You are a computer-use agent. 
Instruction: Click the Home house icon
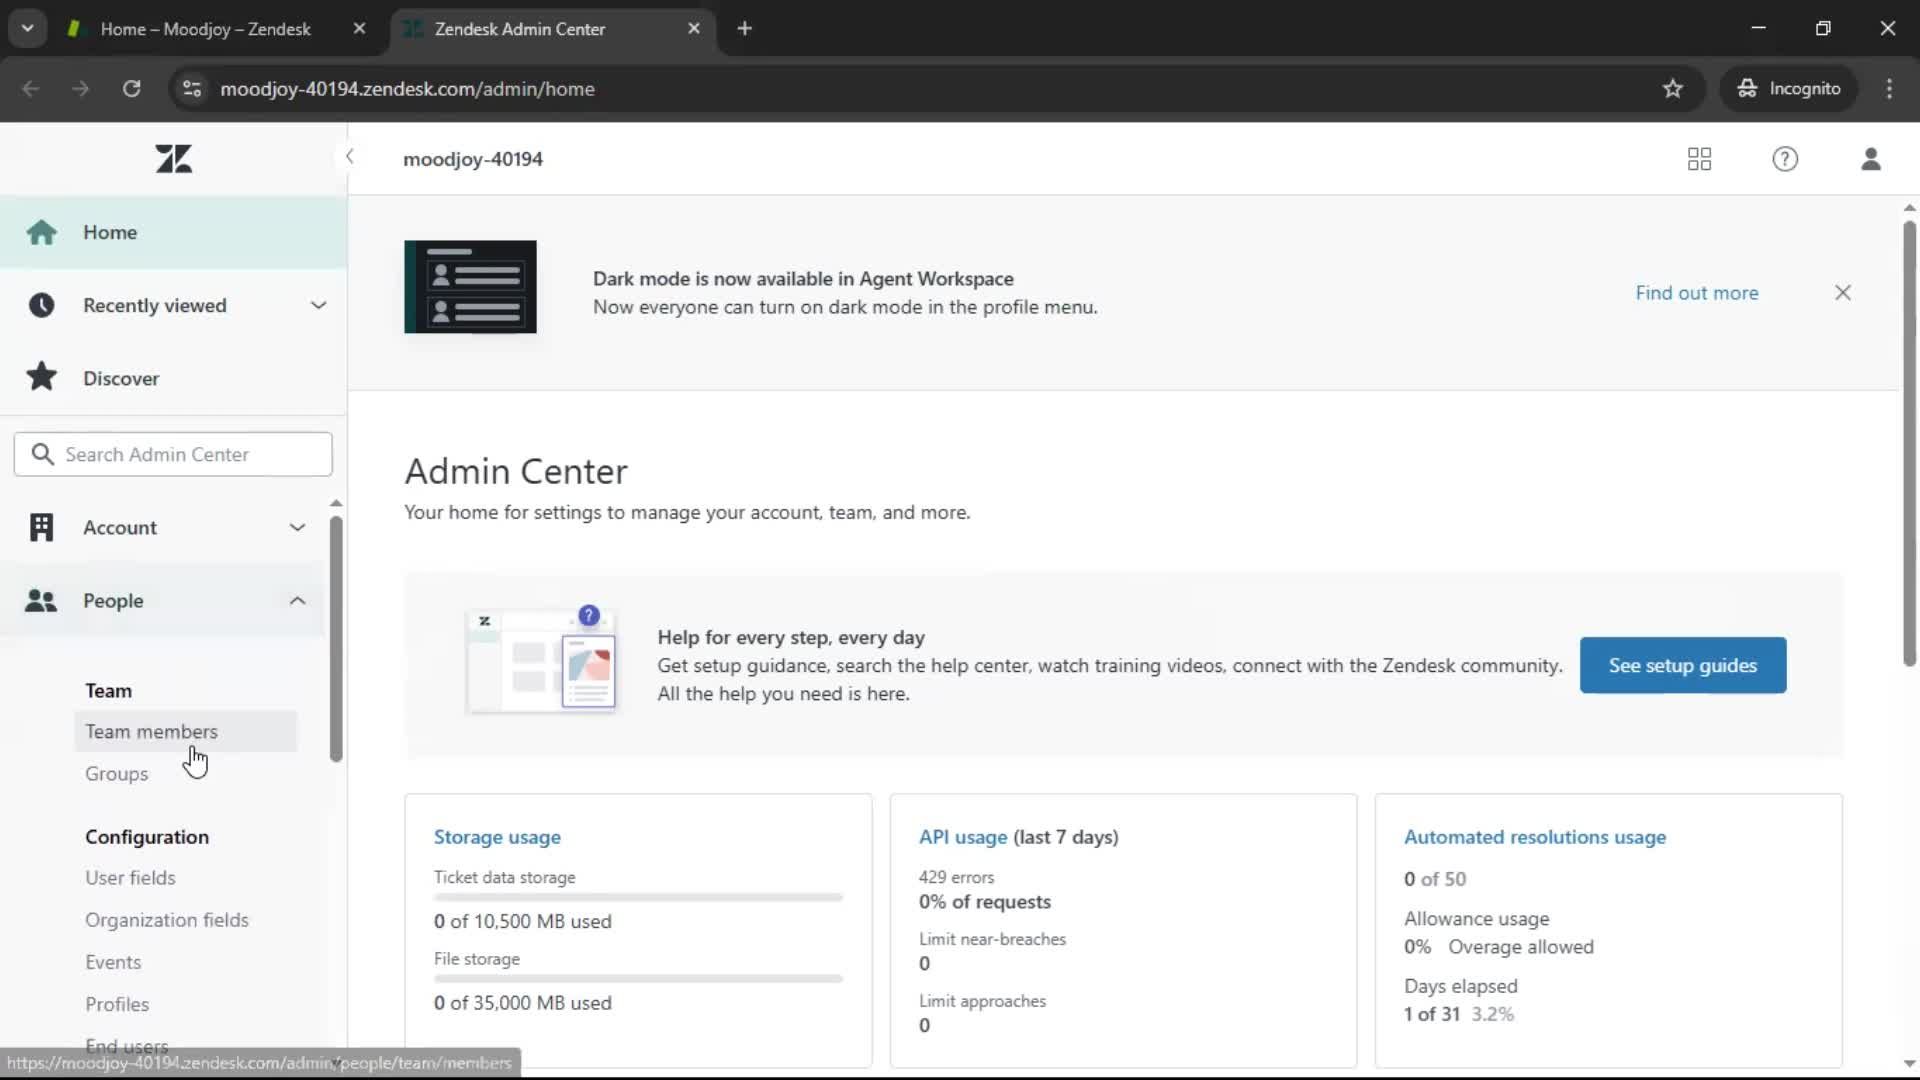click(41, 232)
